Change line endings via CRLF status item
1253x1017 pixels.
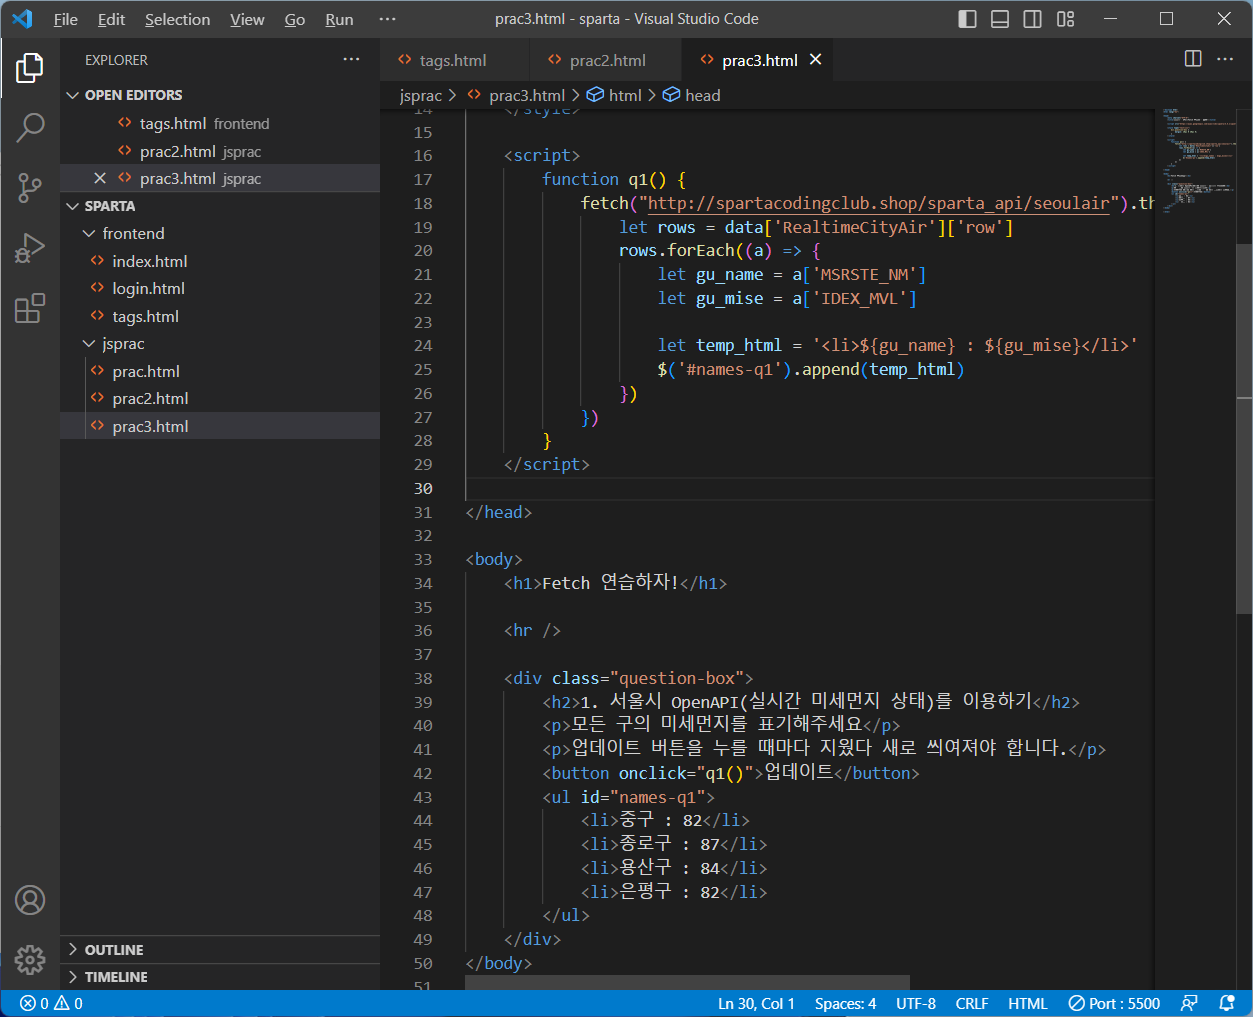972,1003
